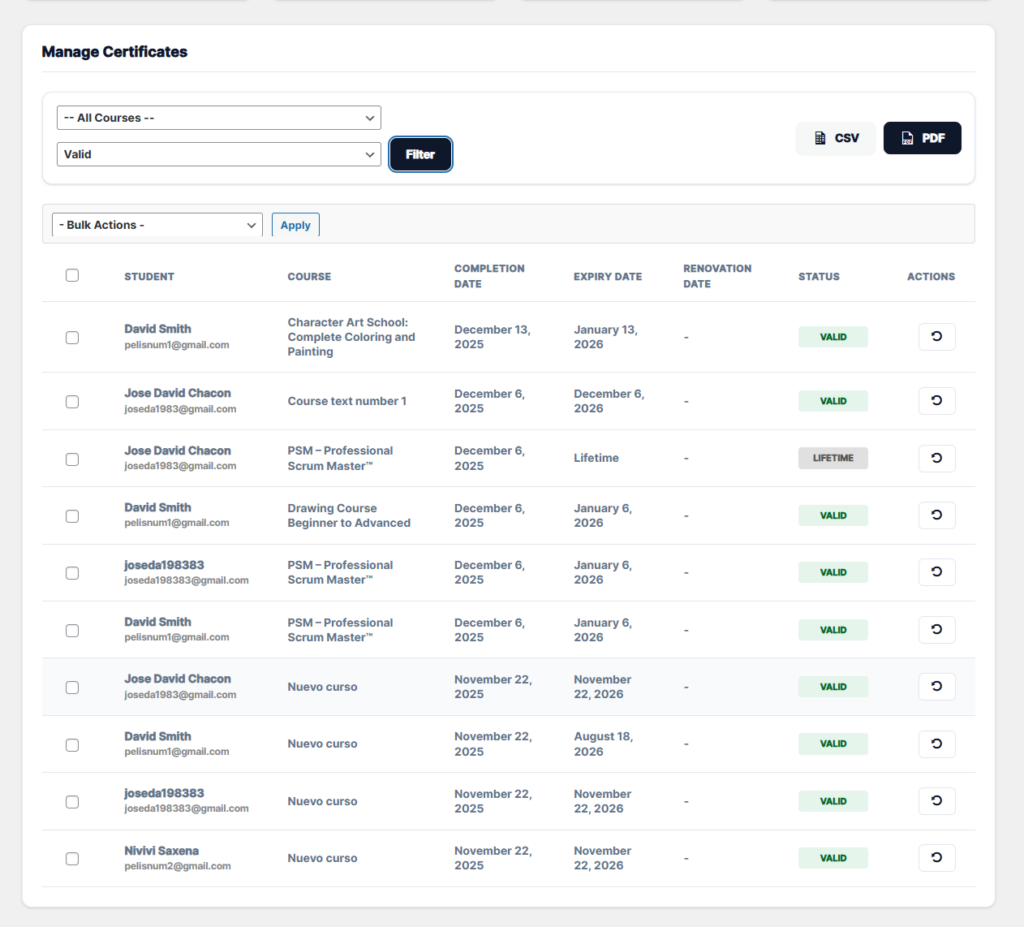1024x927 pixels.
Task: Export certificates with the PDF icon button
Action: [922, 138]
